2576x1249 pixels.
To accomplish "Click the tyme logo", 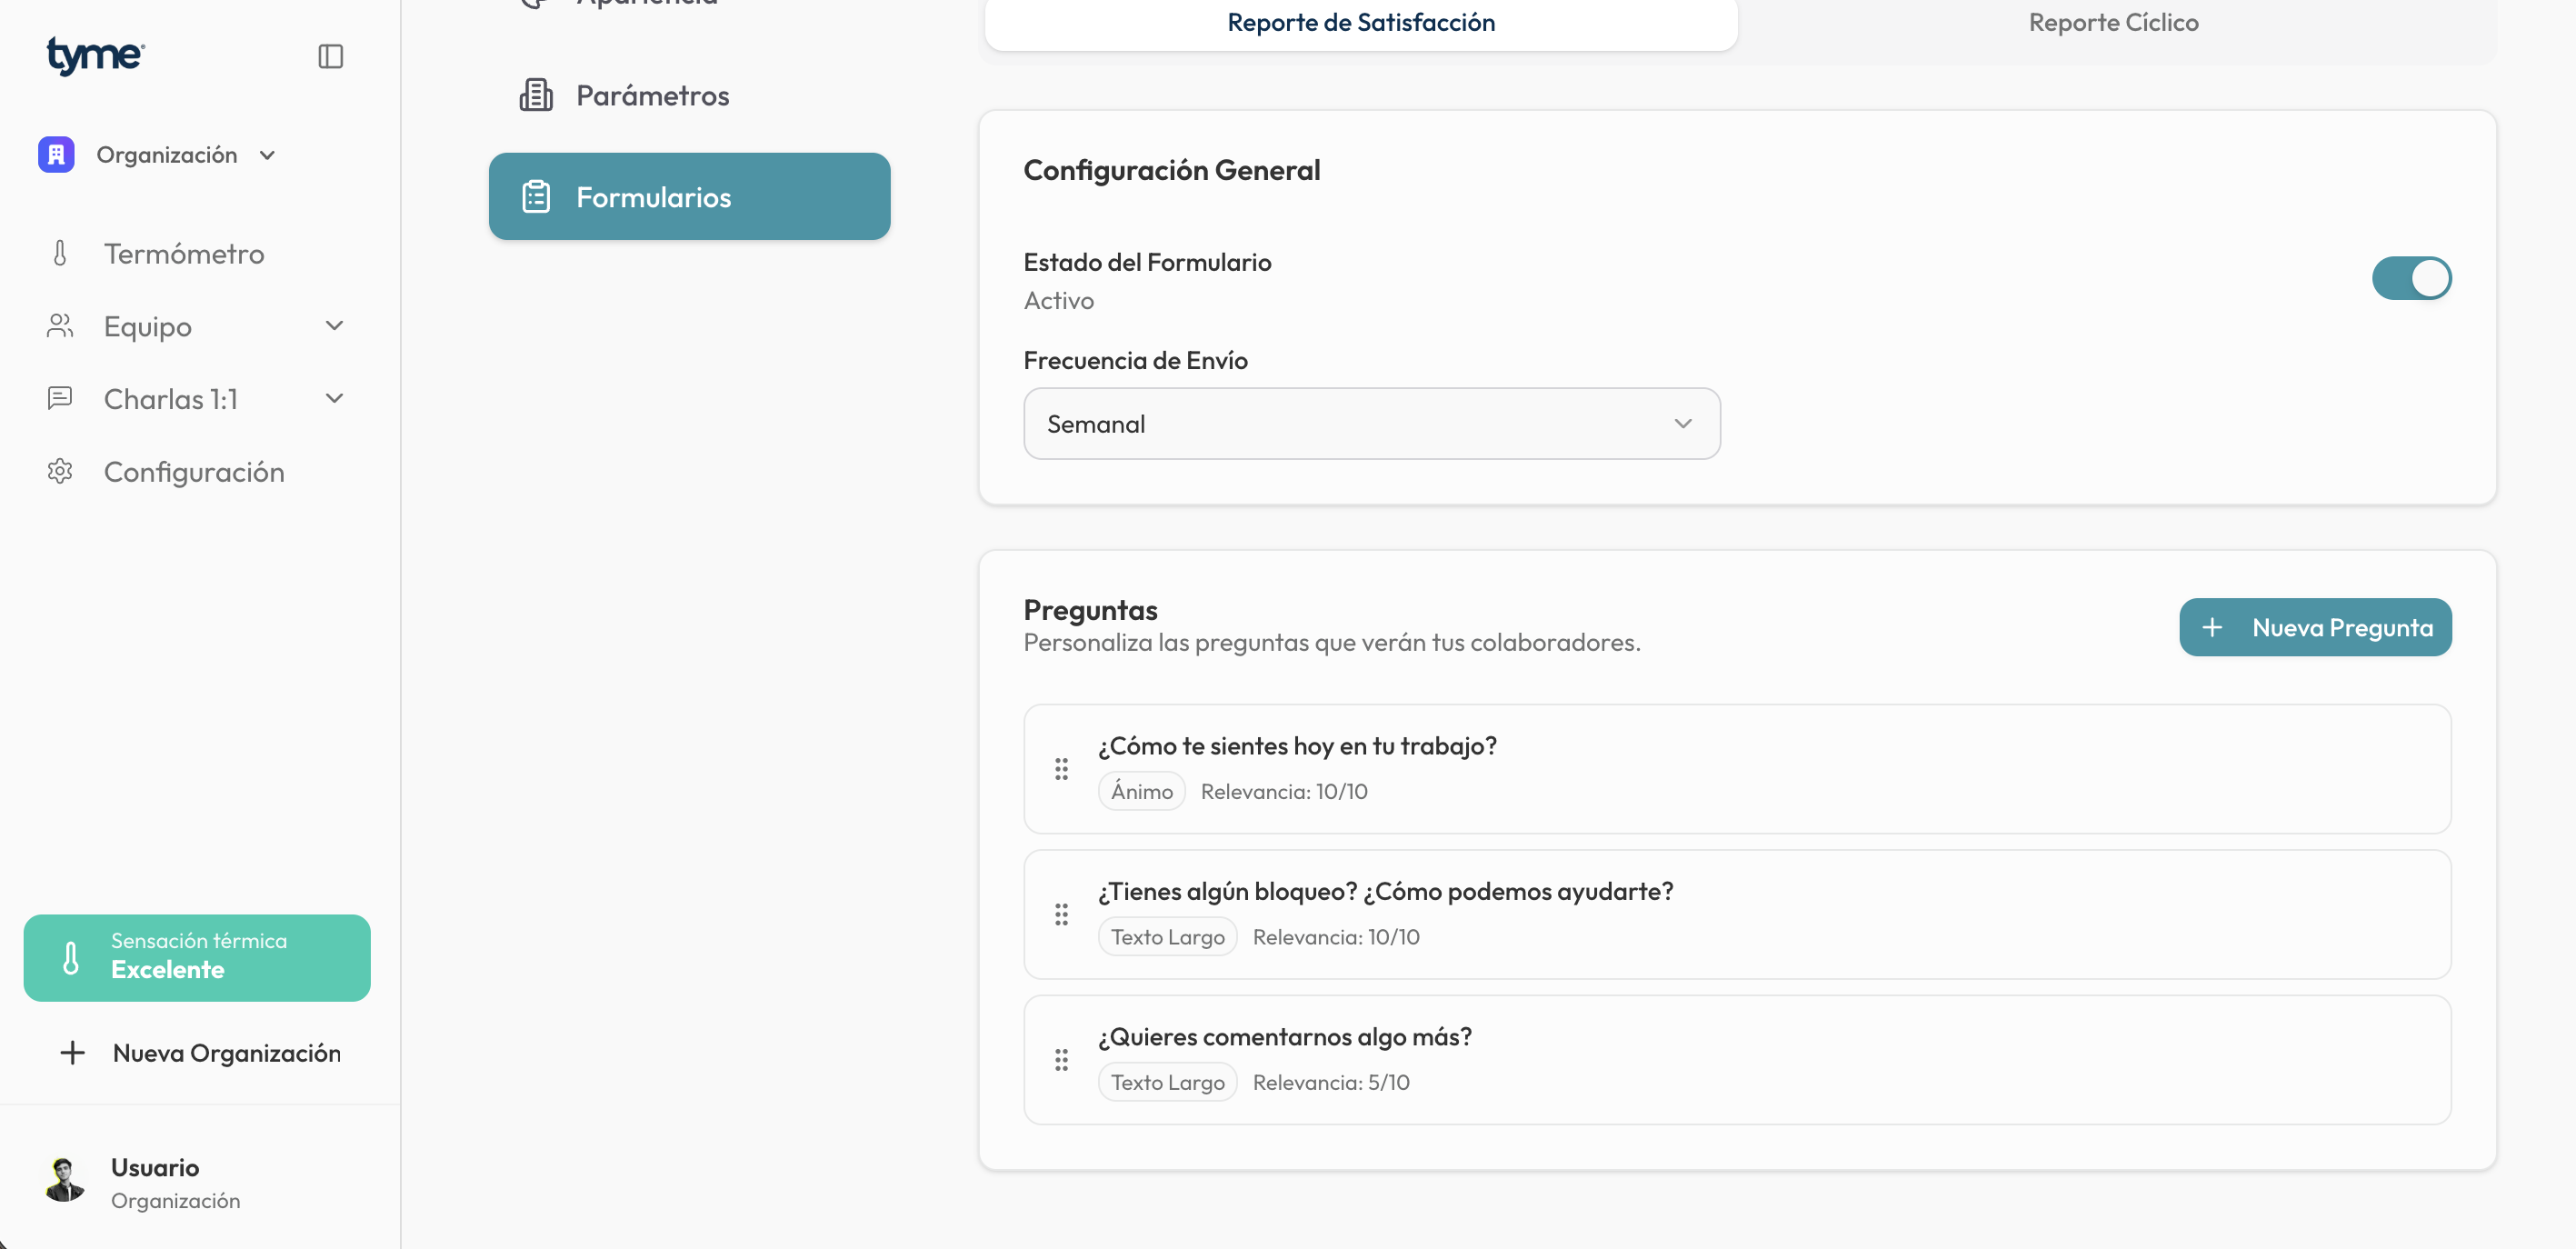I will 94,55.
